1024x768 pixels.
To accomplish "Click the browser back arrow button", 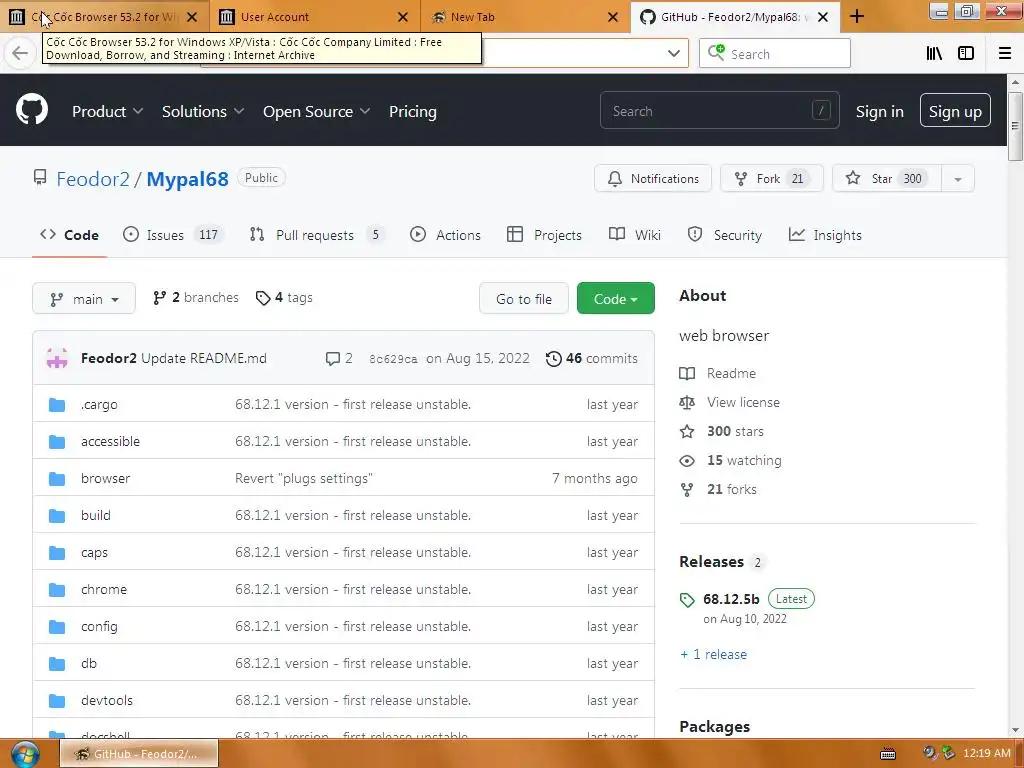I will point(20,54).
